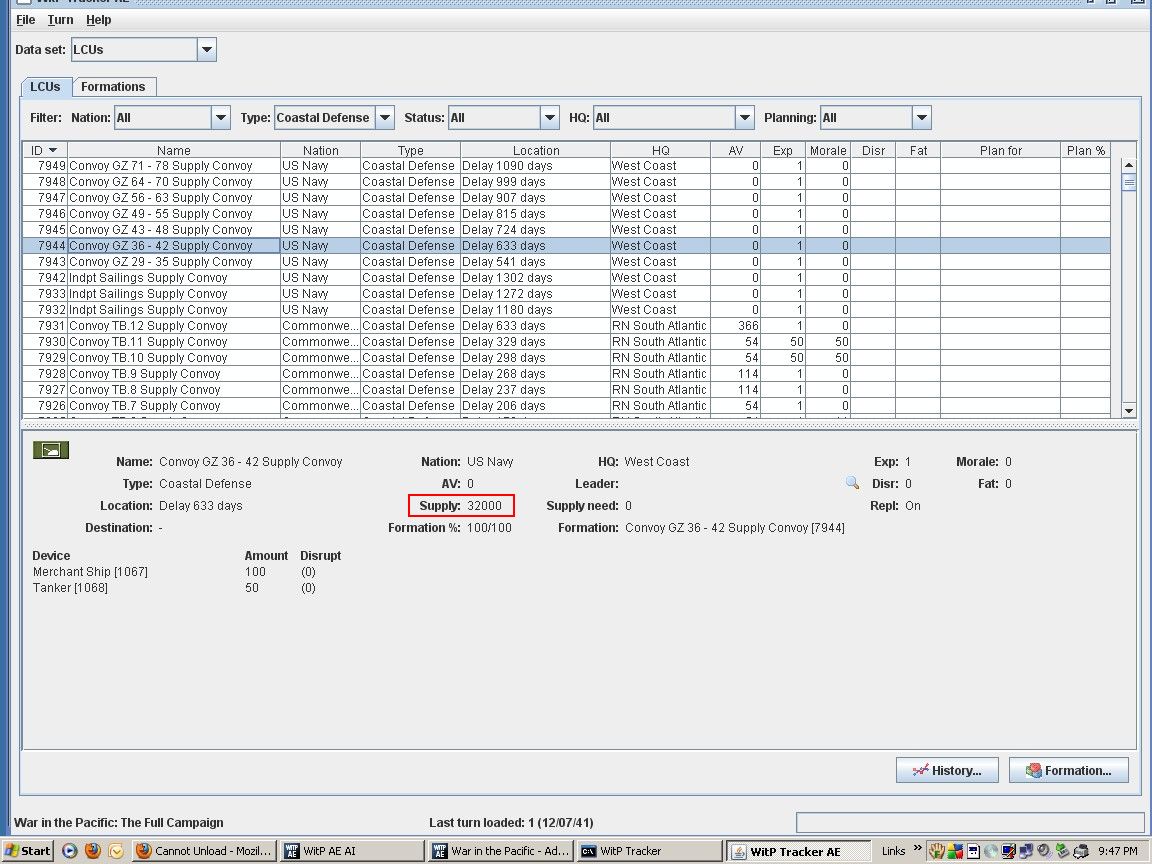Select row Convoy GZ 56 - 63 Supply Convoy

(566, 198)
